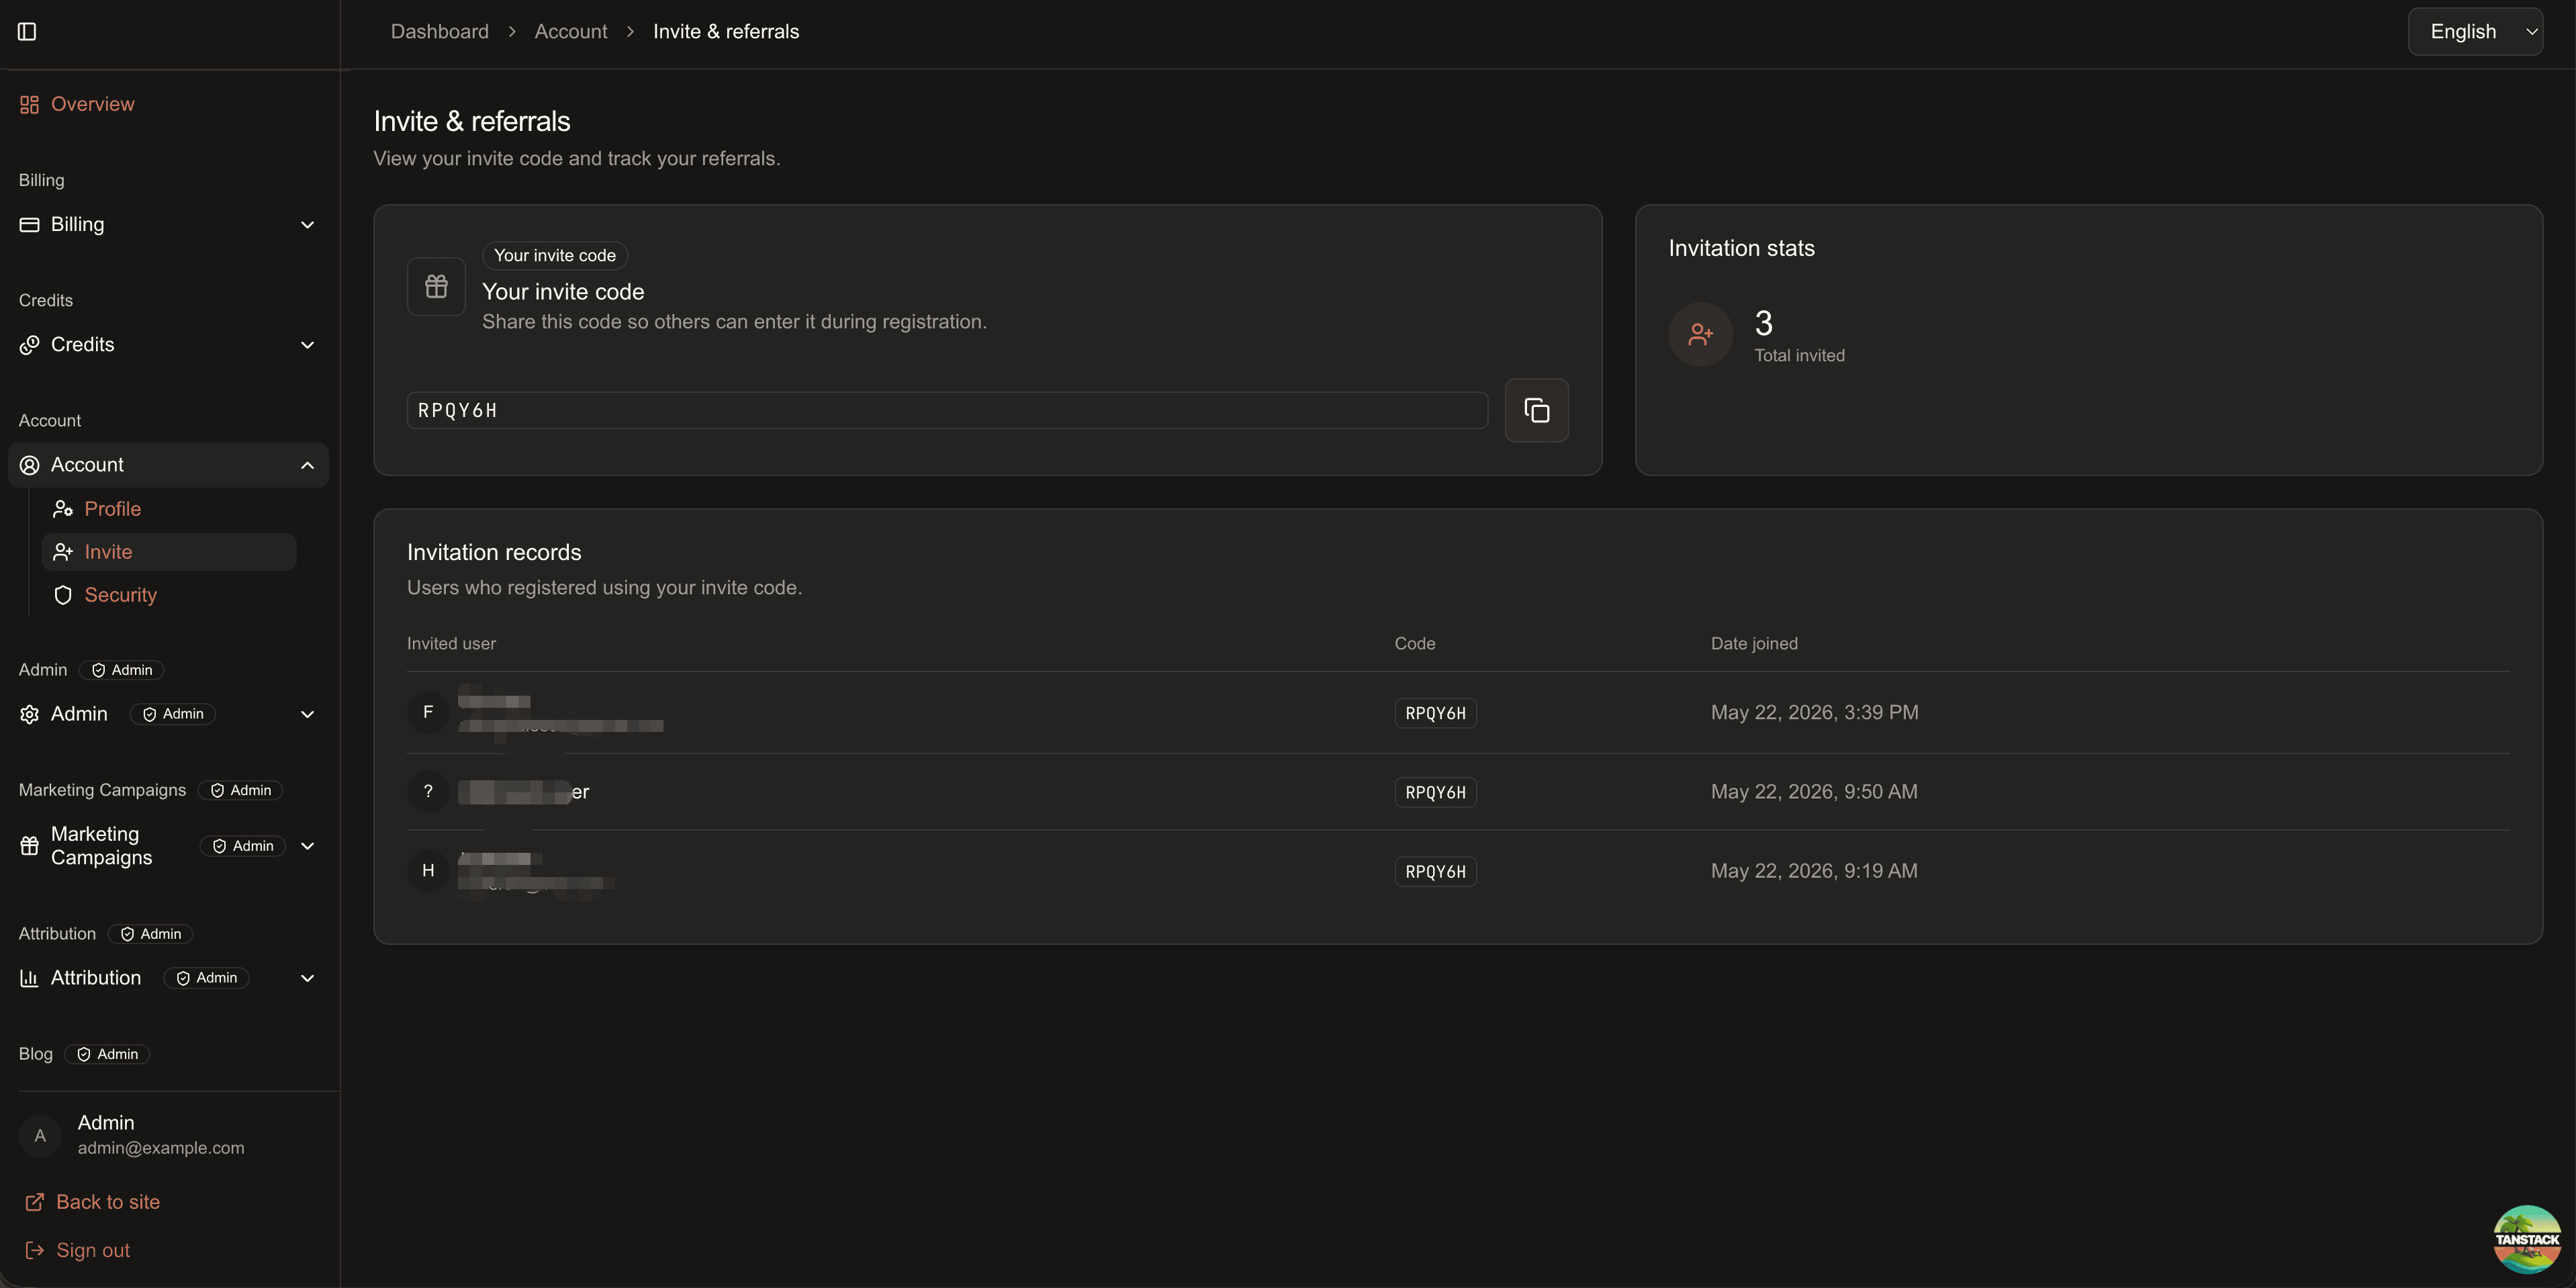Image resolution: width=2576 pixels, height=1288 pixels.
Task: Click the Back to site link
Action: [92, 1202]
